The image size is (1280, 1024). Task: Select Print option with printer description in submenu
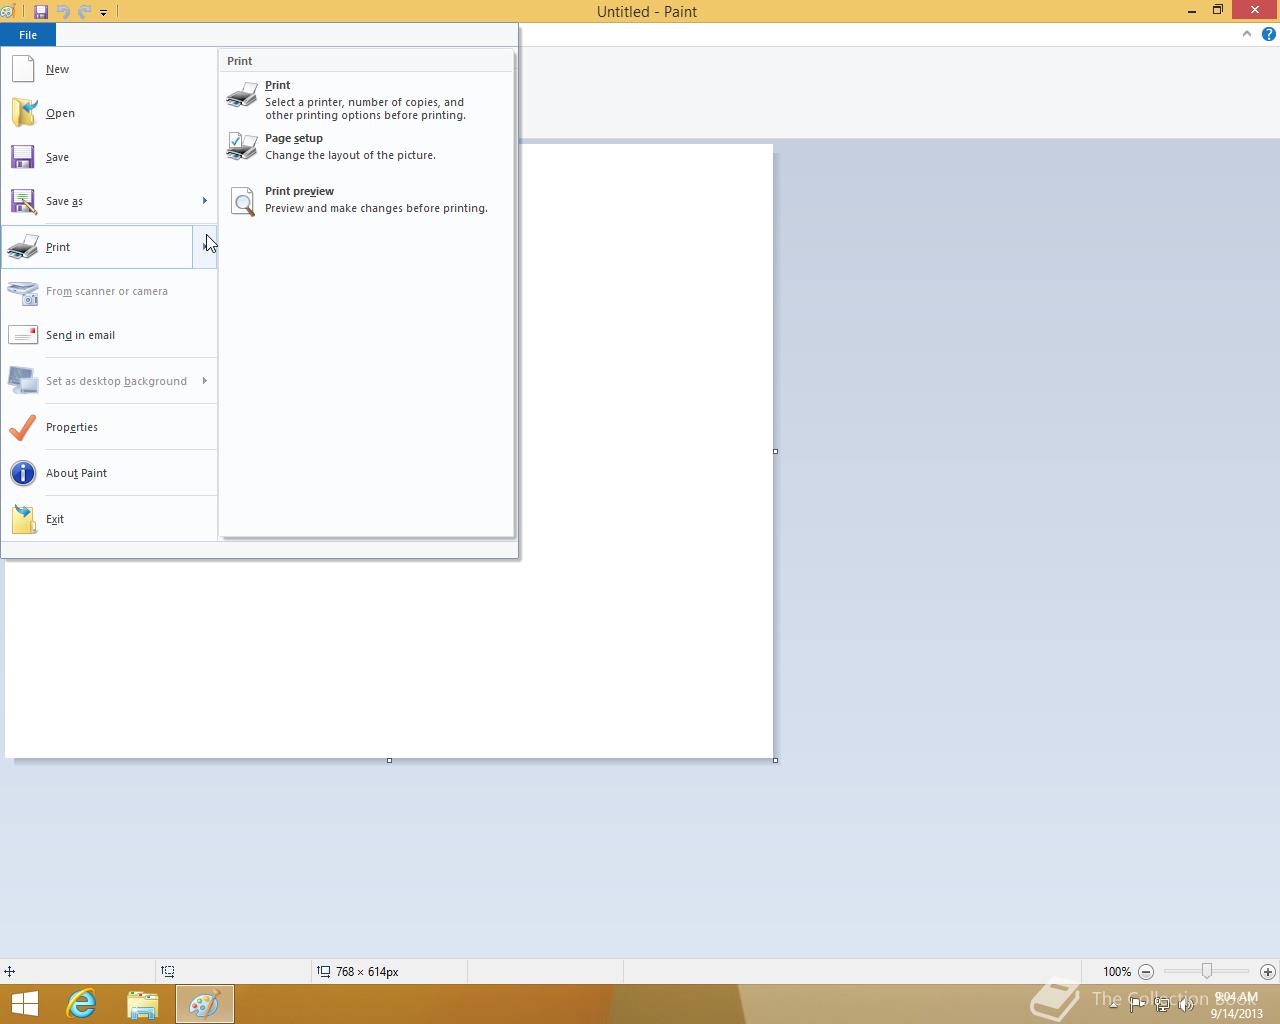pos(366,100)
